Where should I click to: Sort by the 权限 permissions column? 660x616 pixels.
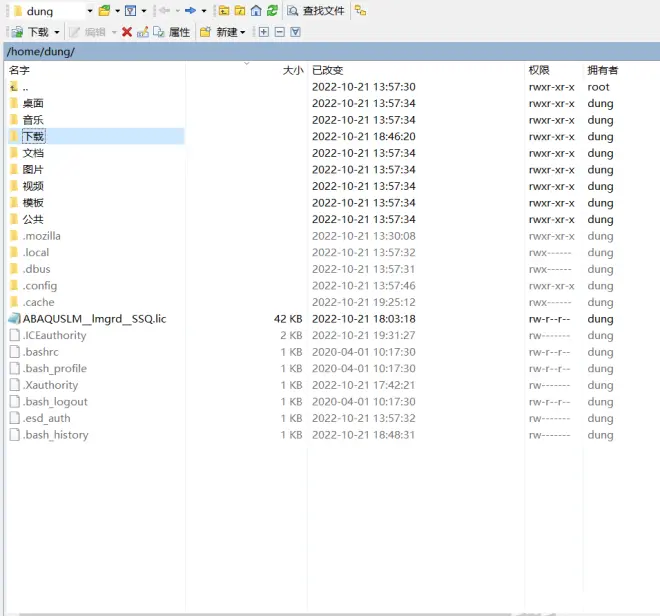click(x=539, y=70)
